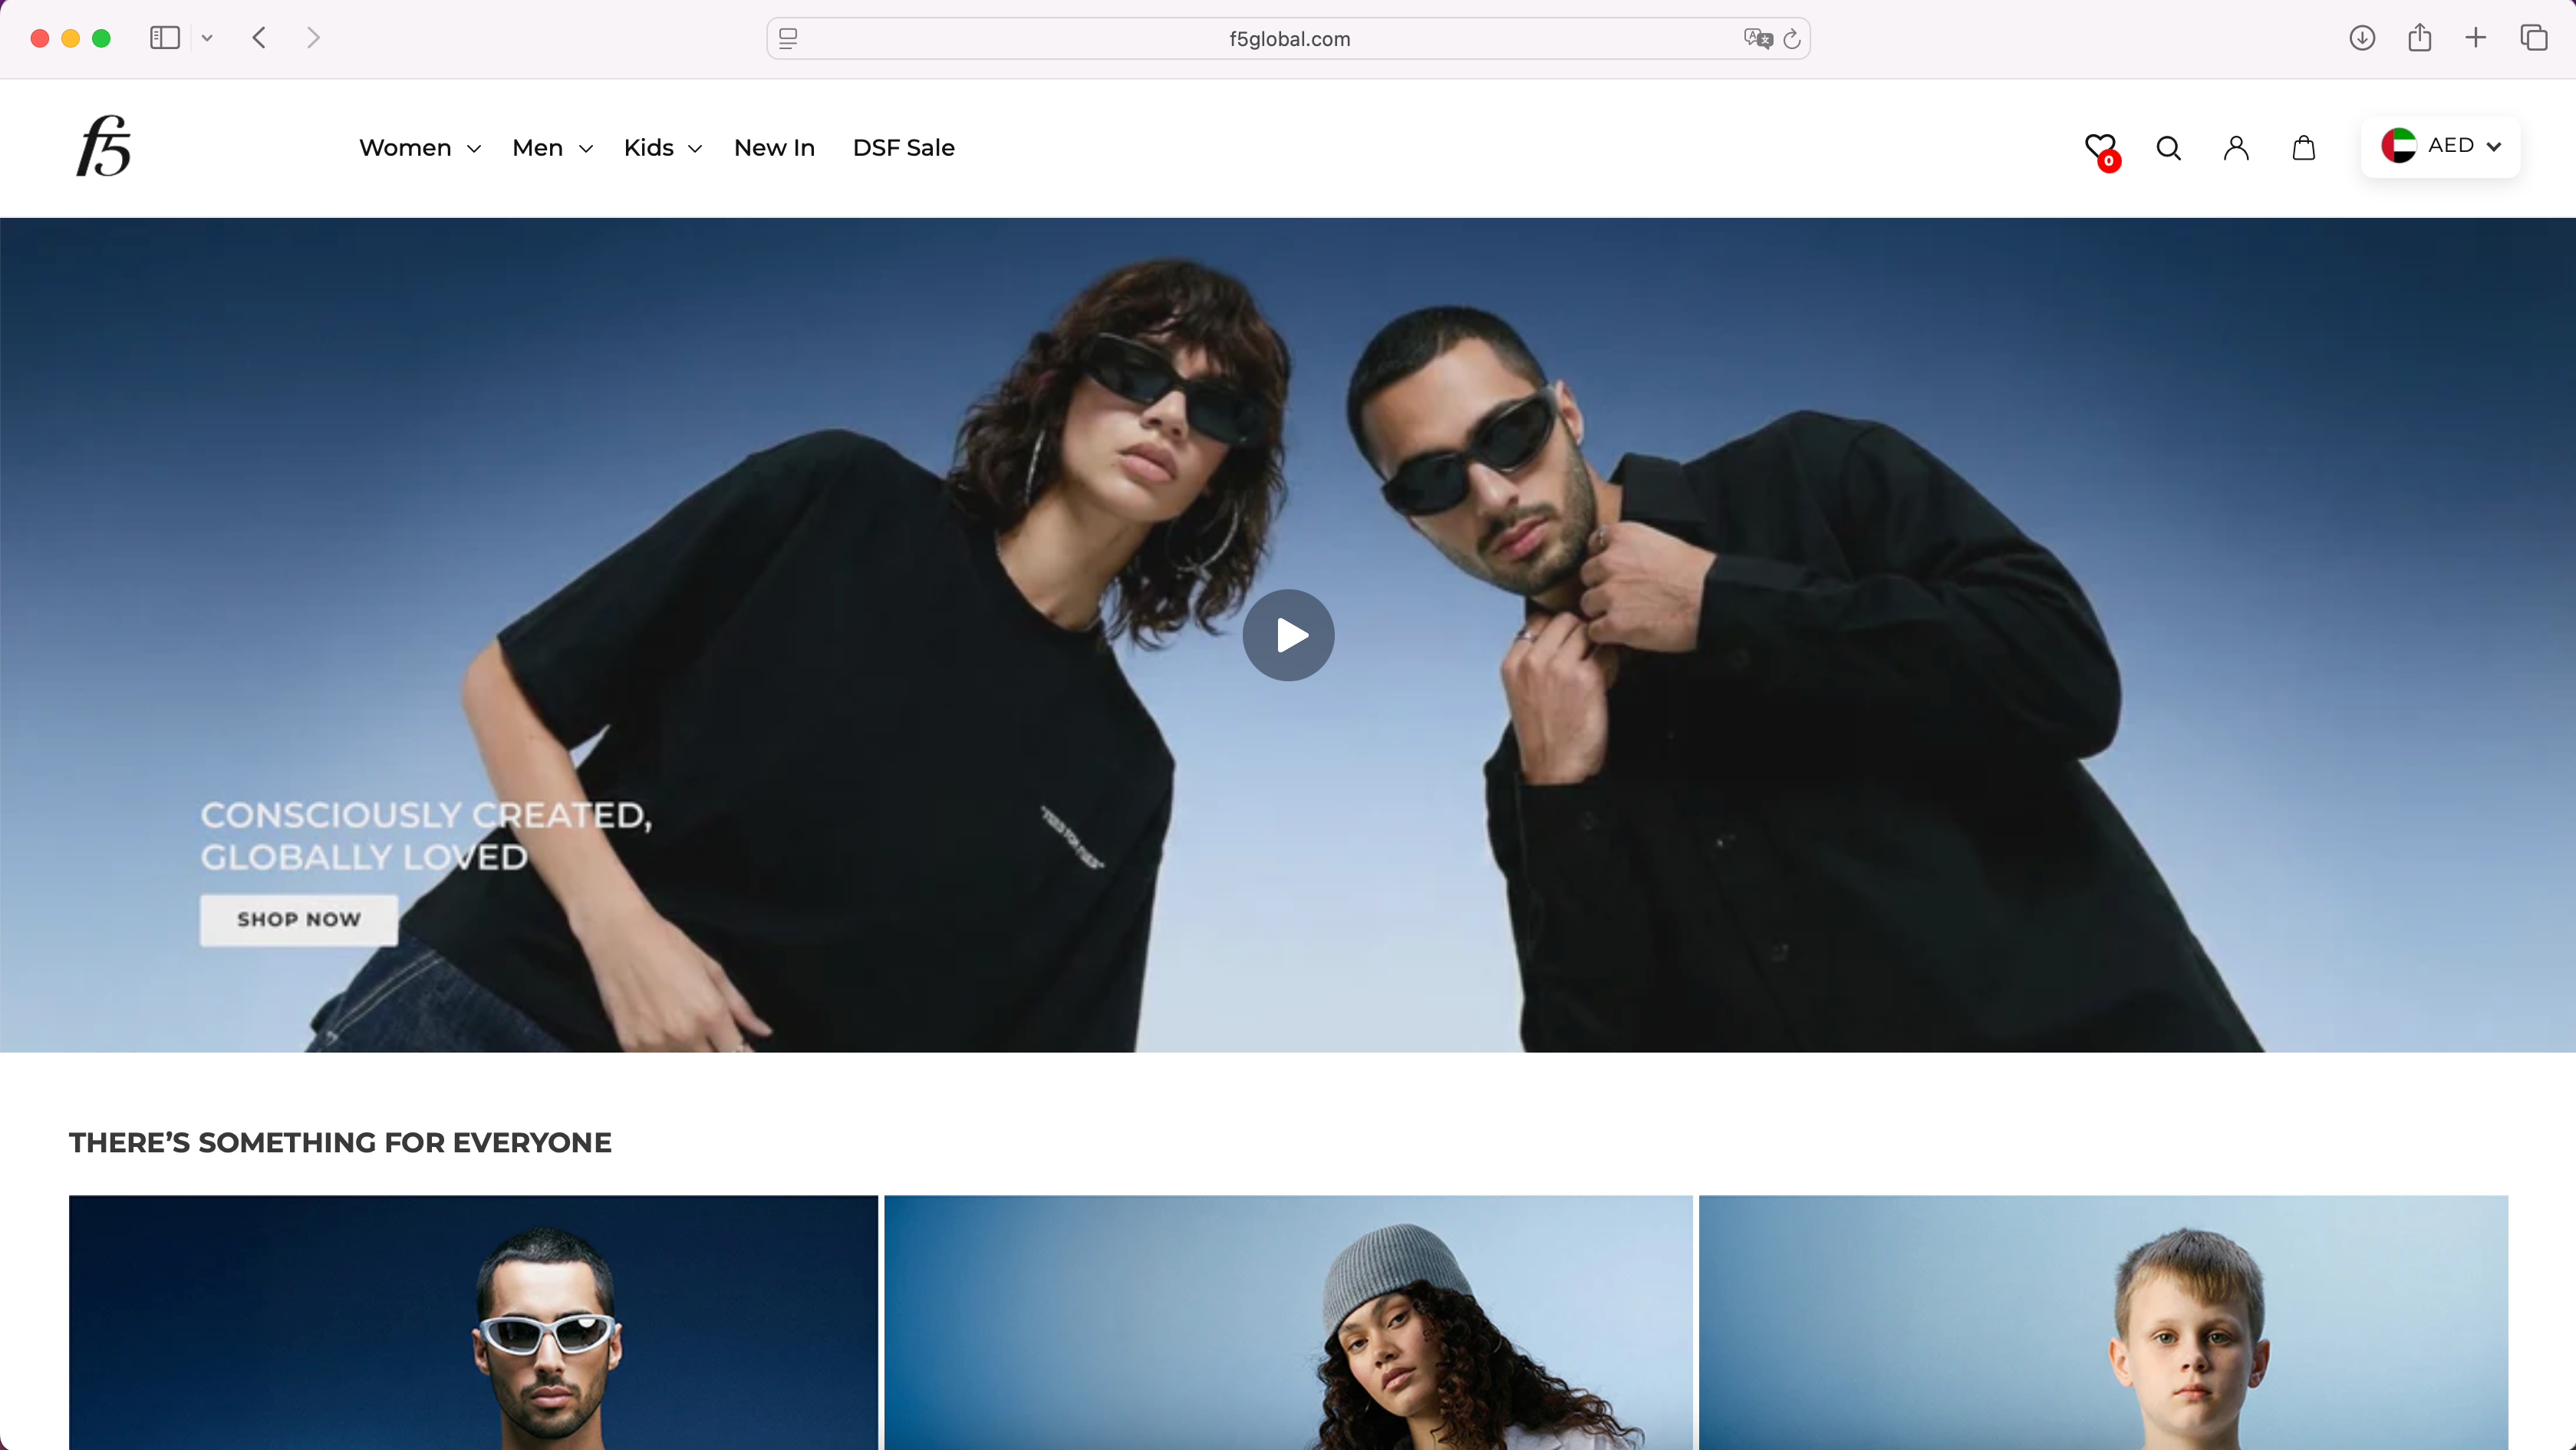Open the tab overview icon
The width and height of the screenshot is (2576, 1450).
point(2534,38)
